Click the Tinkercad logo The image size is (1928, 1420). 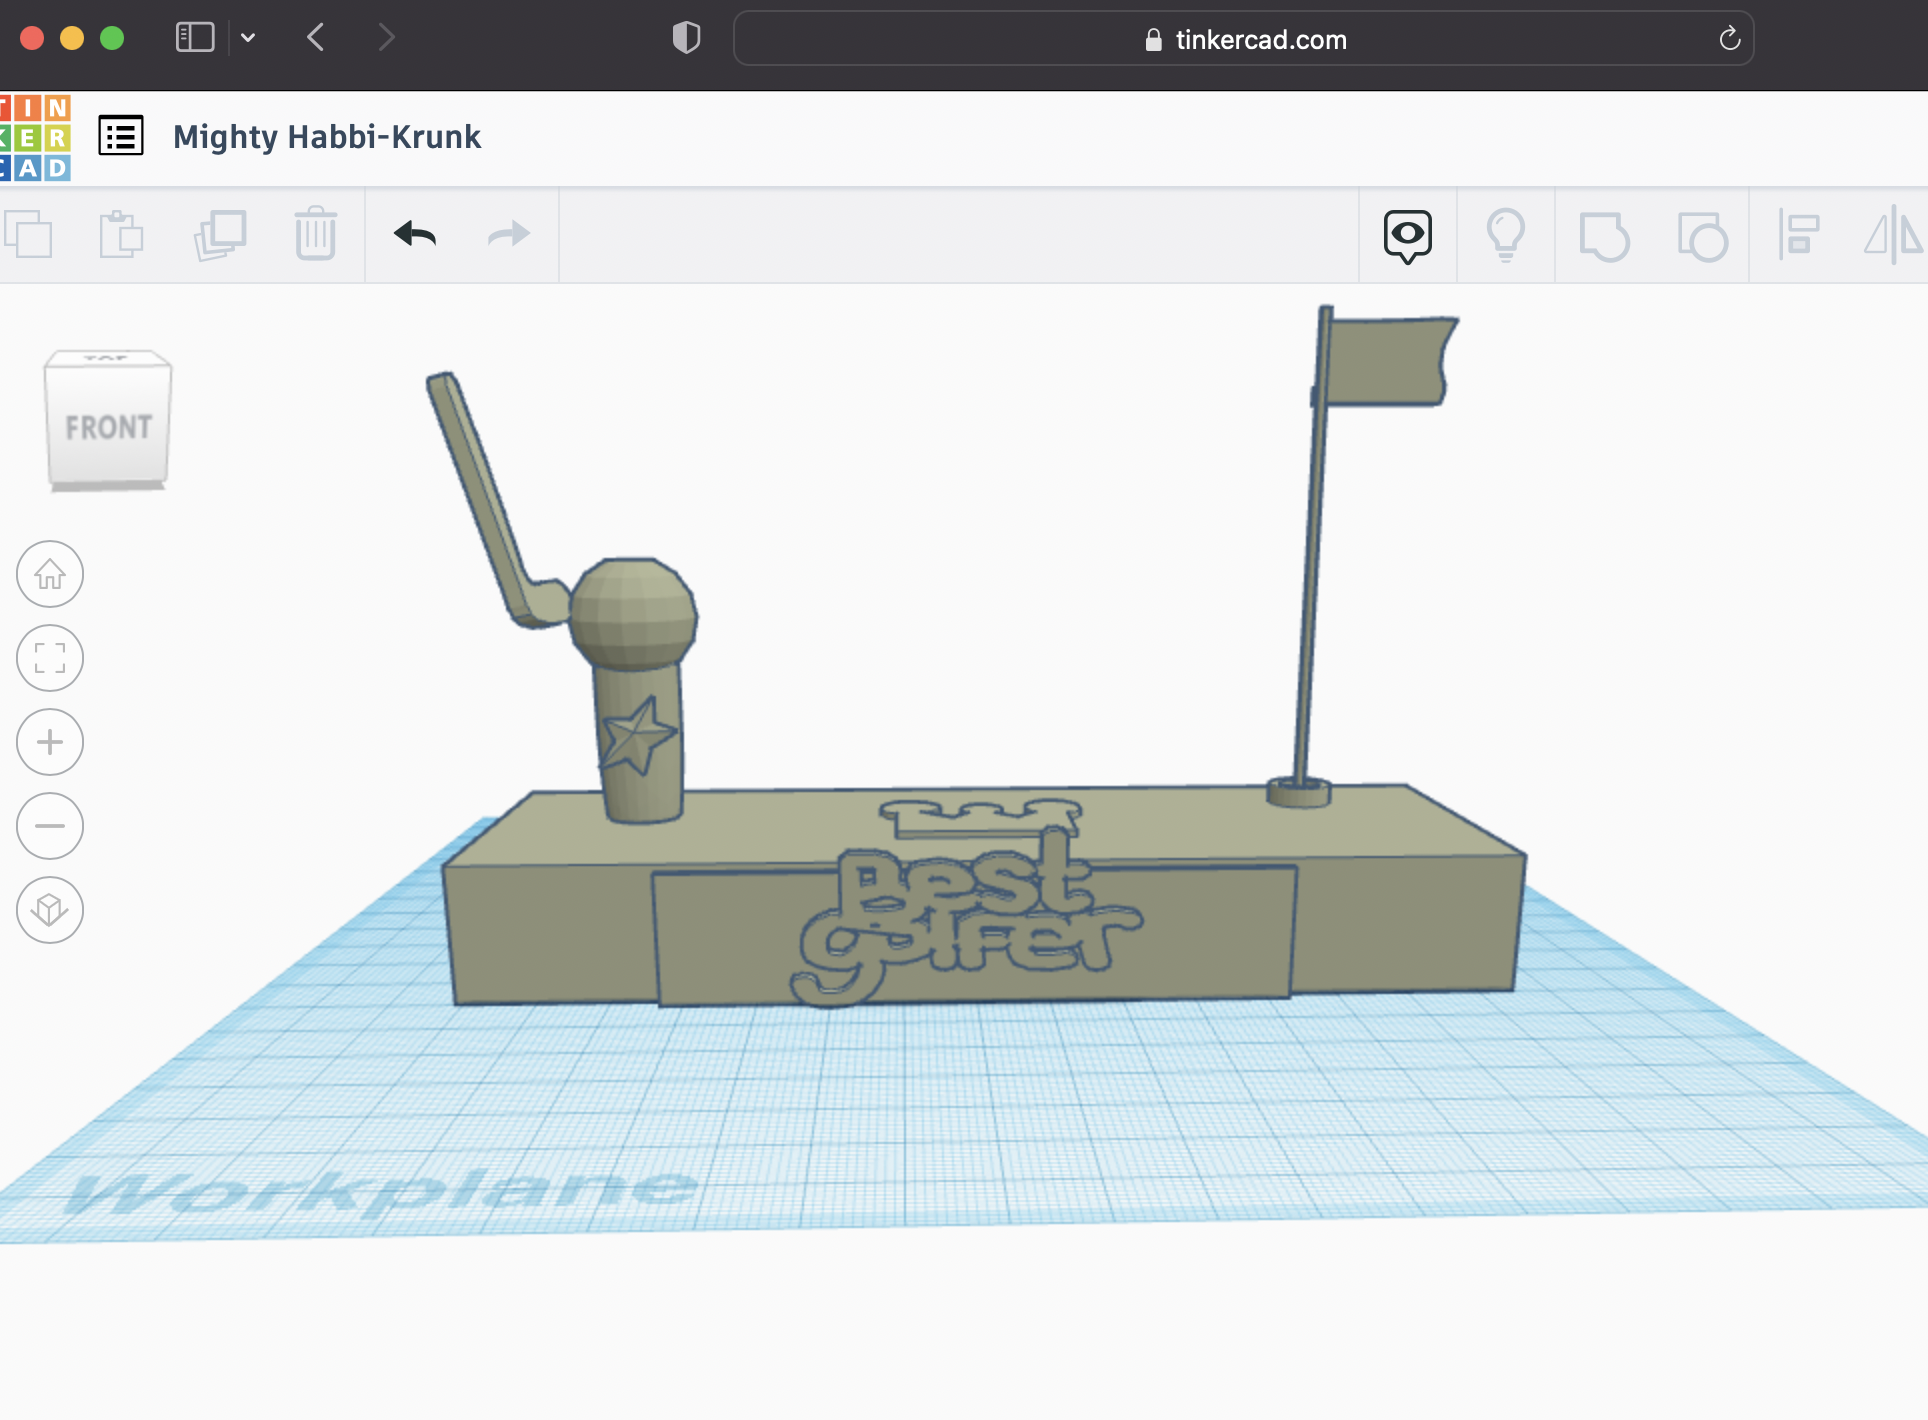click(36, 138)
